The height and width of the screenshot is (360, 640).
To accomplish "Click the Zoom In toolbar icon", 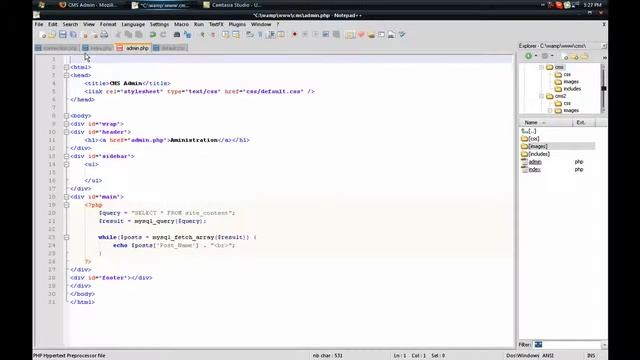I will tap(202, 35).
